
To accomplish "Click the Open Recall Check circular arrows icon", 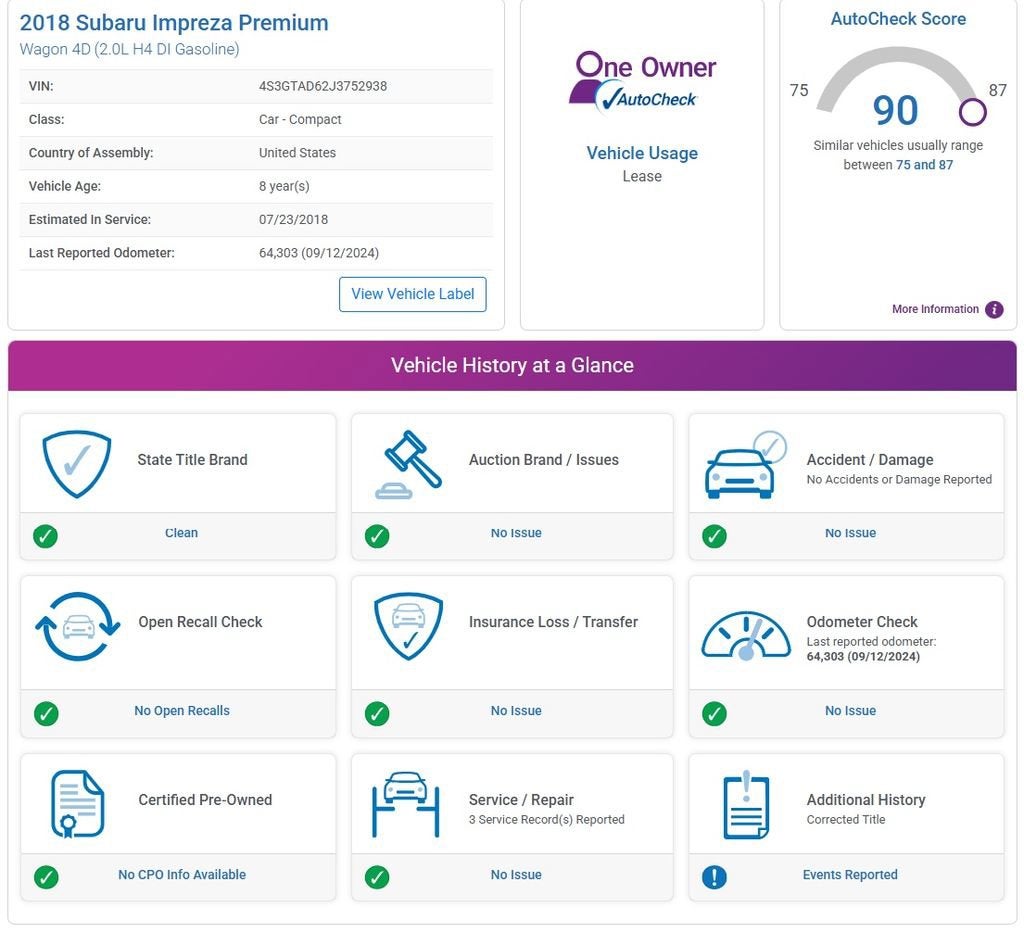I will point(78,627).
